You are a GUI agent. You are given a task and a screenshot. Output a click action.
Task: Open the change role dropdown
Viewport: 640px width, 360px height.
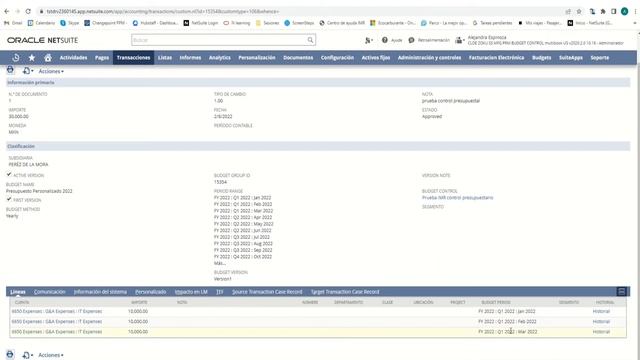[x=460, y=40]
